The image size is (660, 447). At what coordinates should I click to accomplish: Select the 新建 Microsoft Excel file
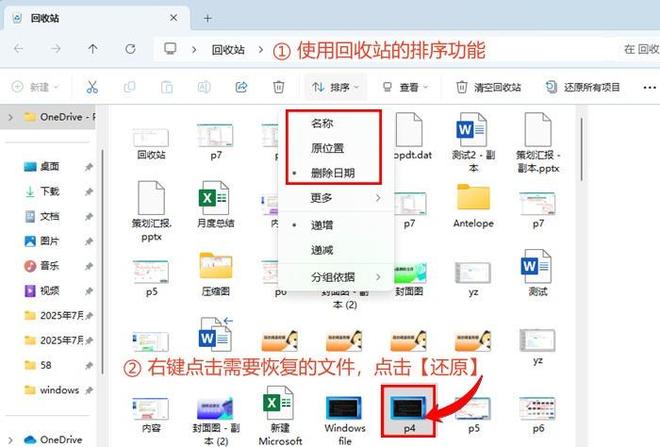point(280,416)
